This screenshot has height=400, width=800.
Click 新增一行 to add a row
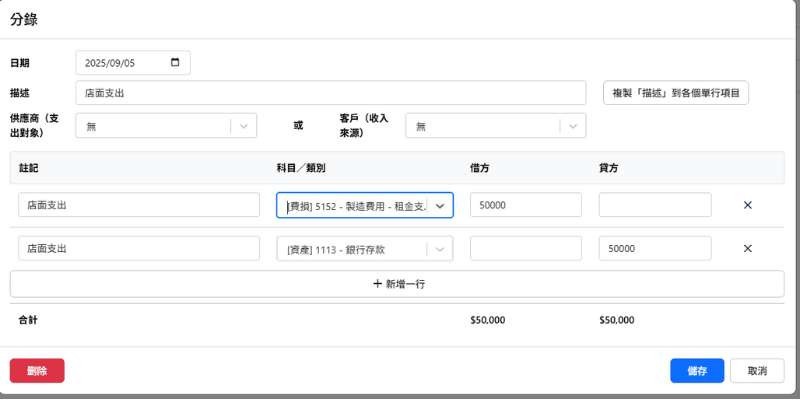click(x=397, y=284)
